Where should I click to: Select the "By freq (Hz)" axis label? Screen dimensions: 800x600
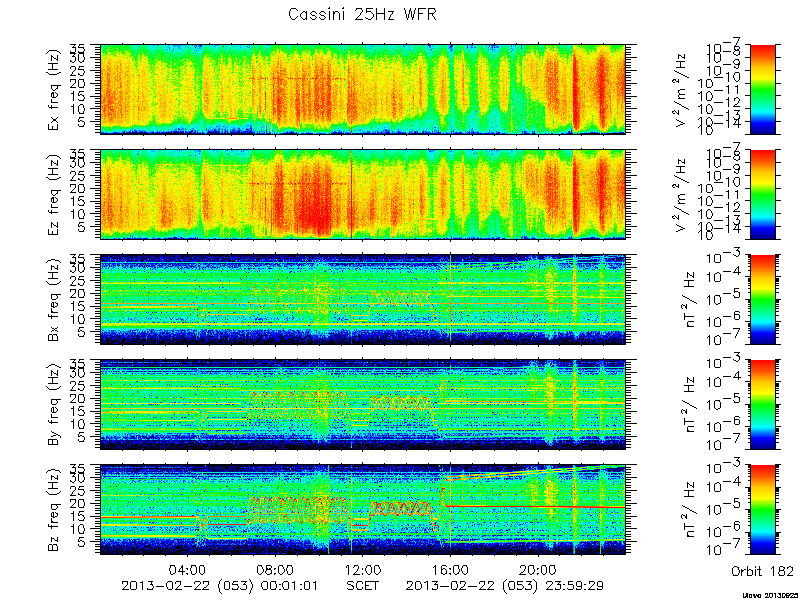pos(54,404)
